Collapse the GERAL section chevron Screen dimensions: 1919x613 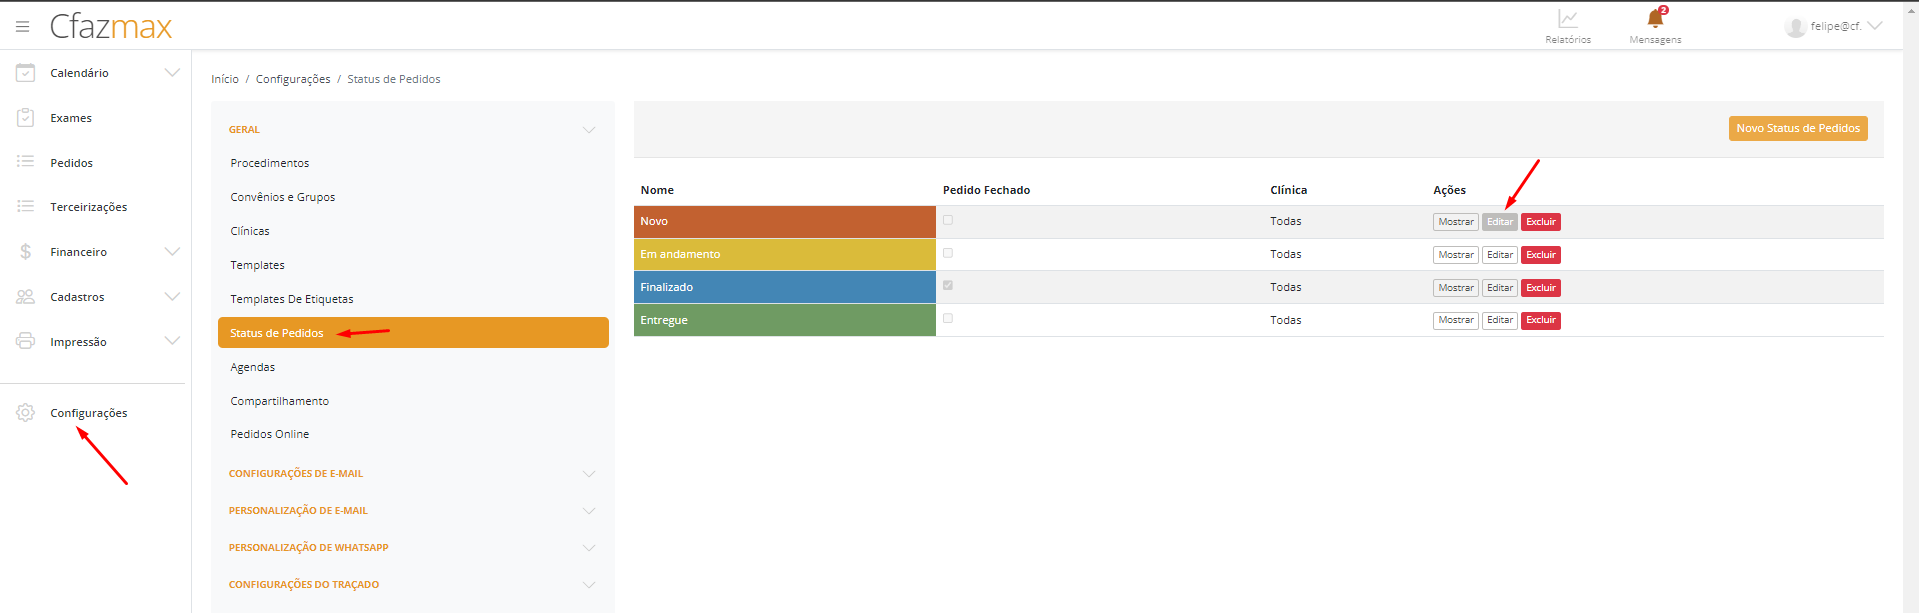[589, 130]
